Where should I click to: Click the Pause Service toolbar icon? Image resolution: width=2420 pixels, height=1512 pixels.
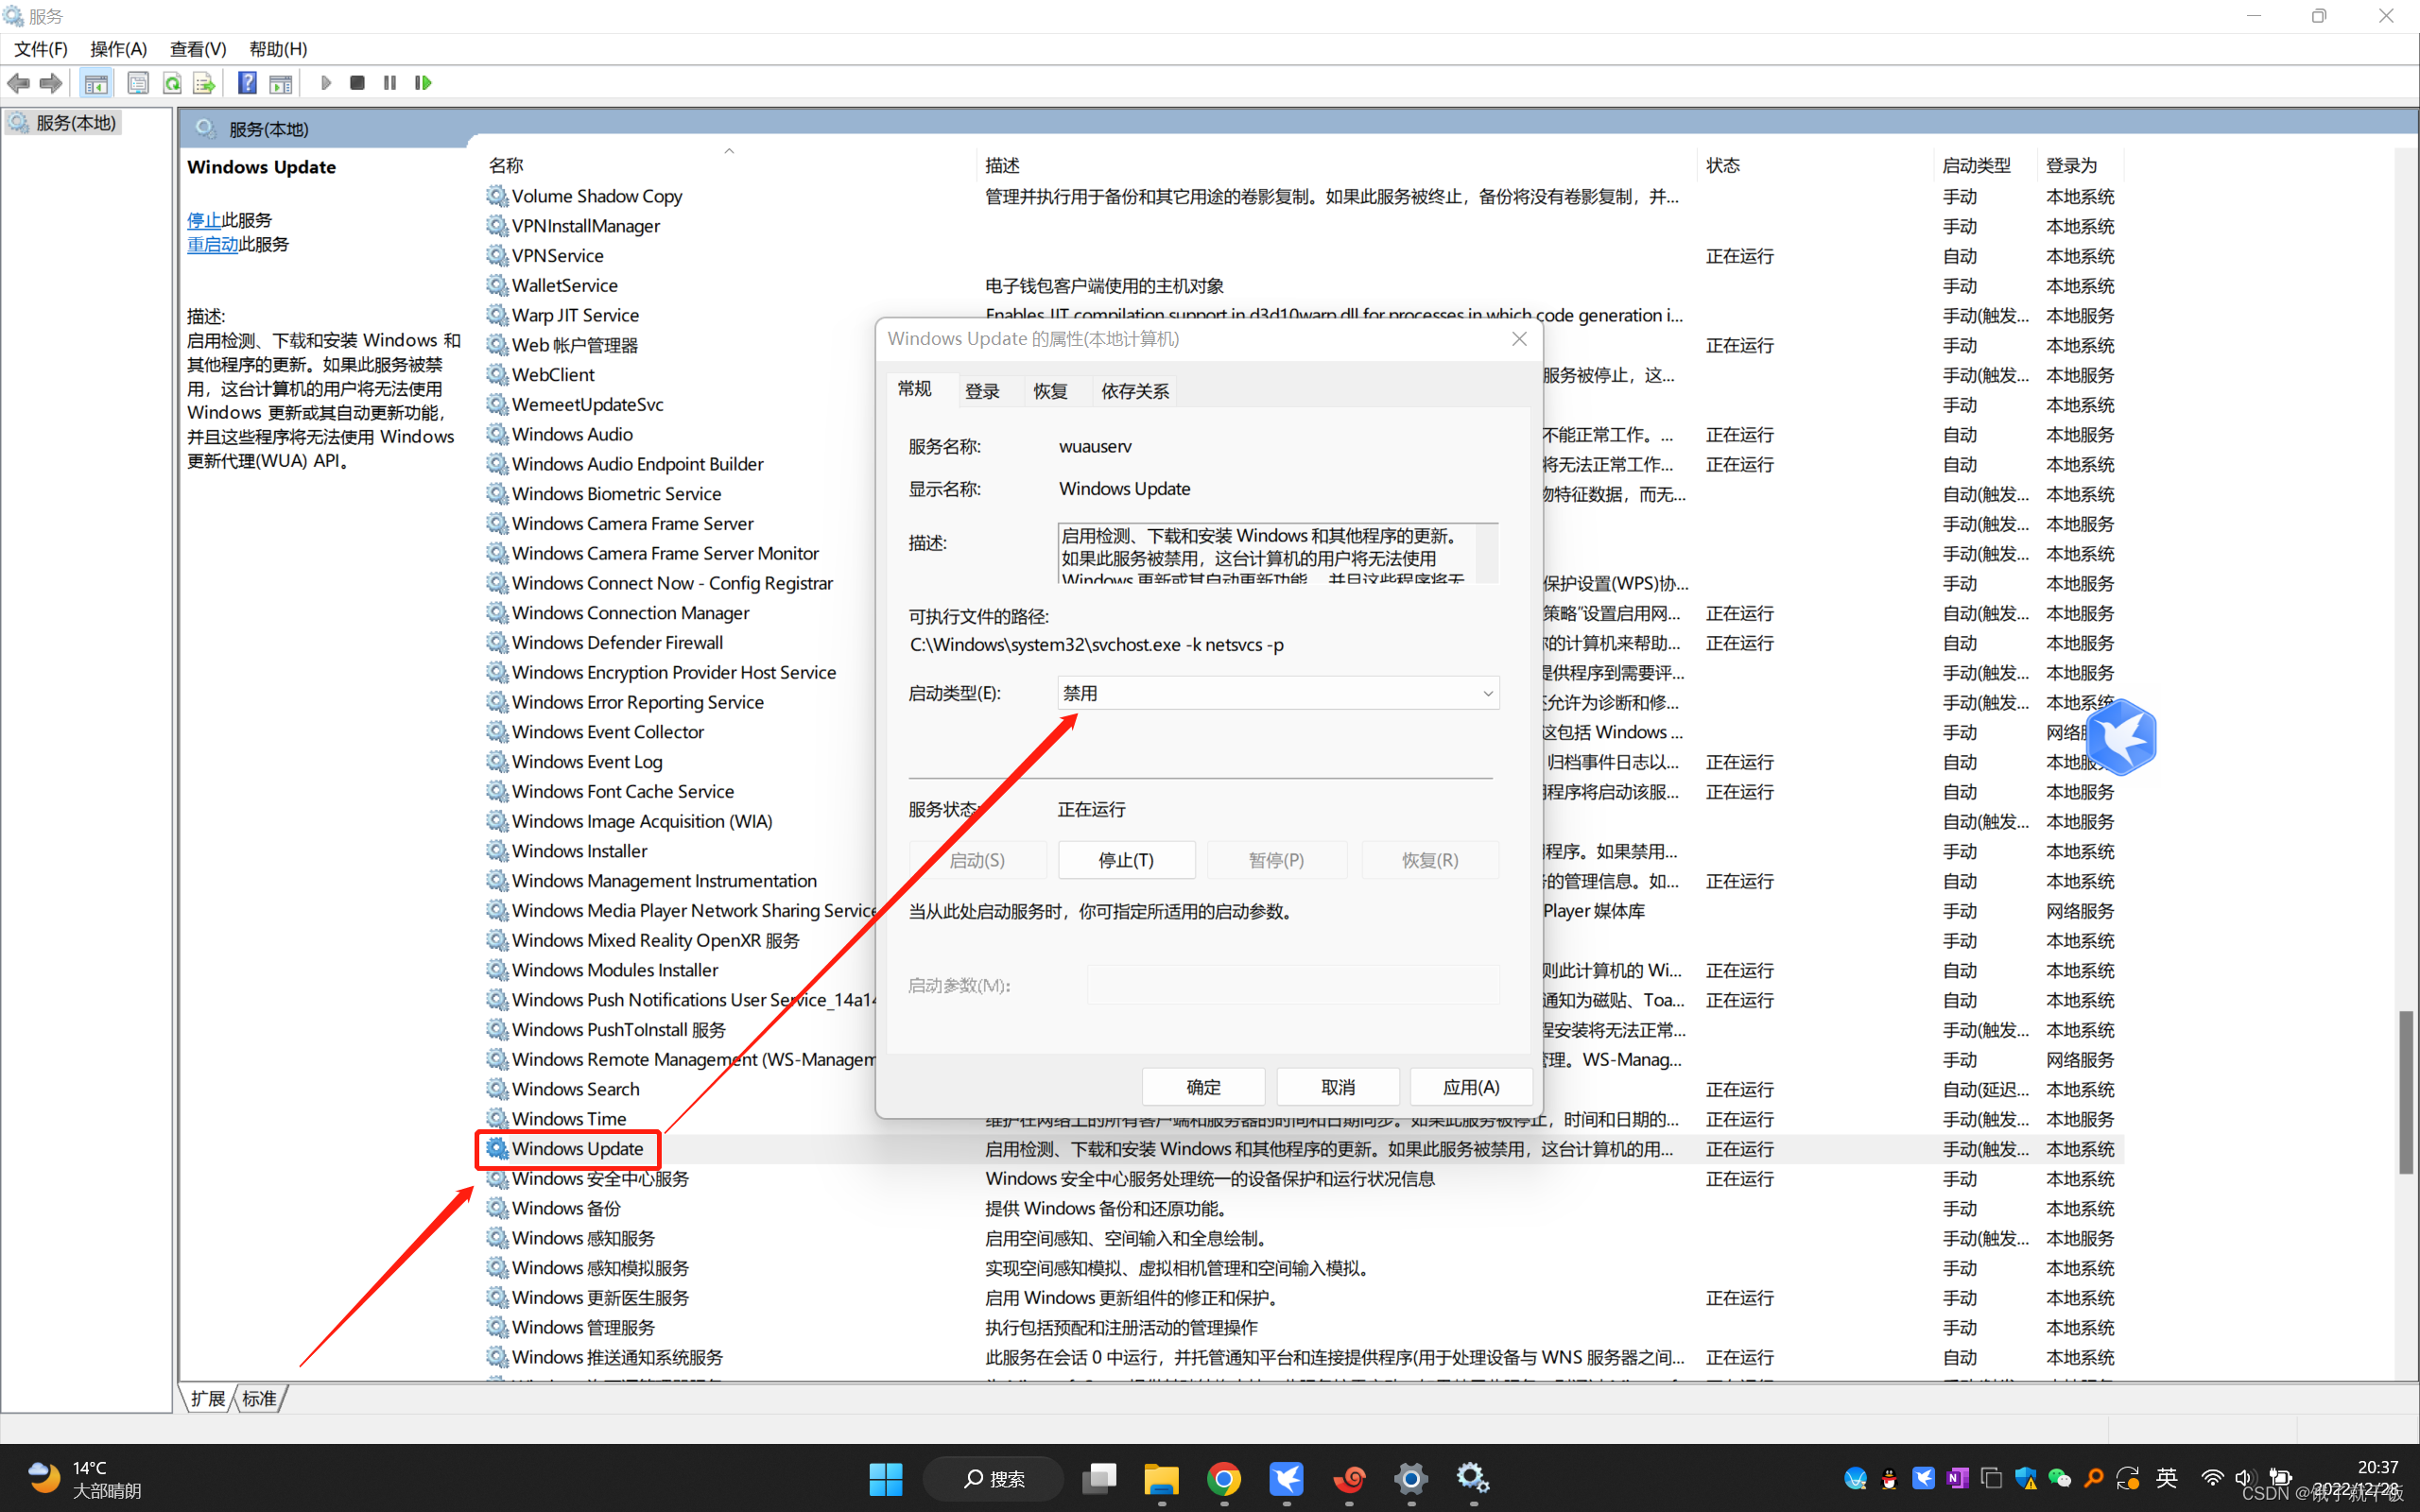[390, 83]
